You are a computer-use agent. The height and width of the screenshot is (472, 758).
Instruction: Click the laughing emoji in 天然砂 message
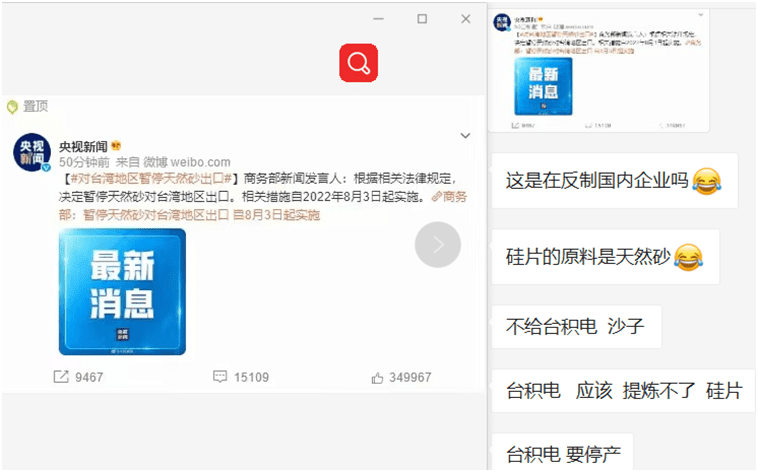pyautogui.click(x=688, y=257)
